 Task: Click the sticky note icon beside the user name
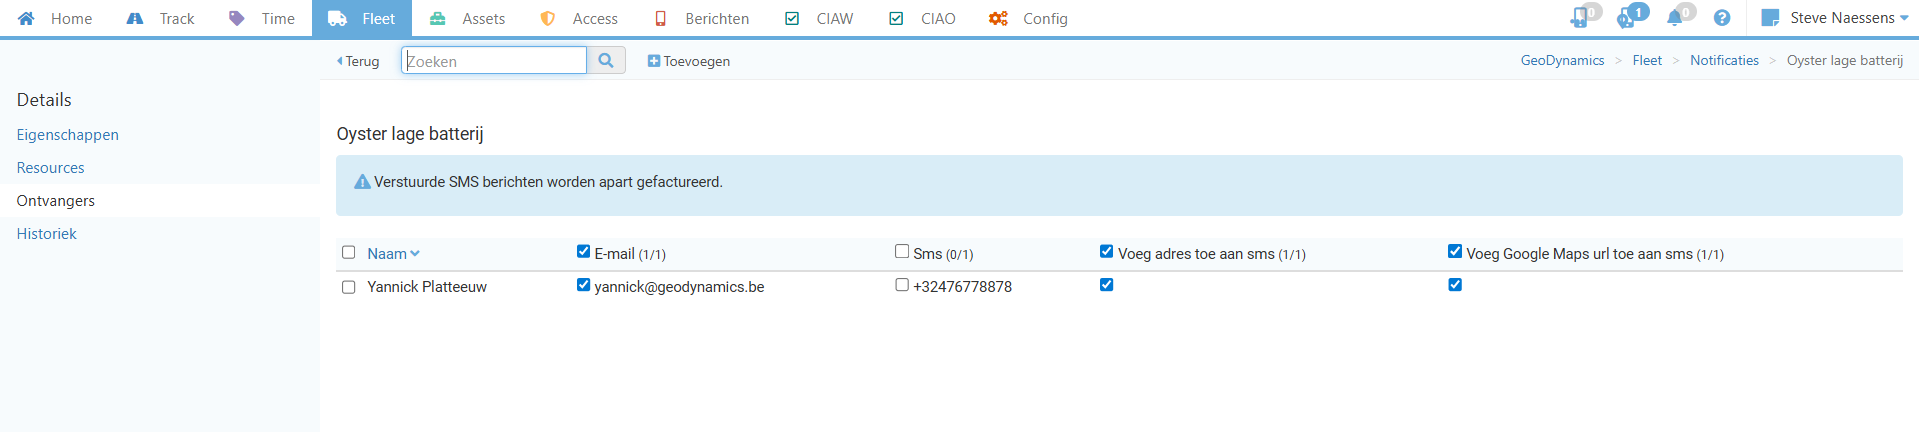[x=1770, y=18]
